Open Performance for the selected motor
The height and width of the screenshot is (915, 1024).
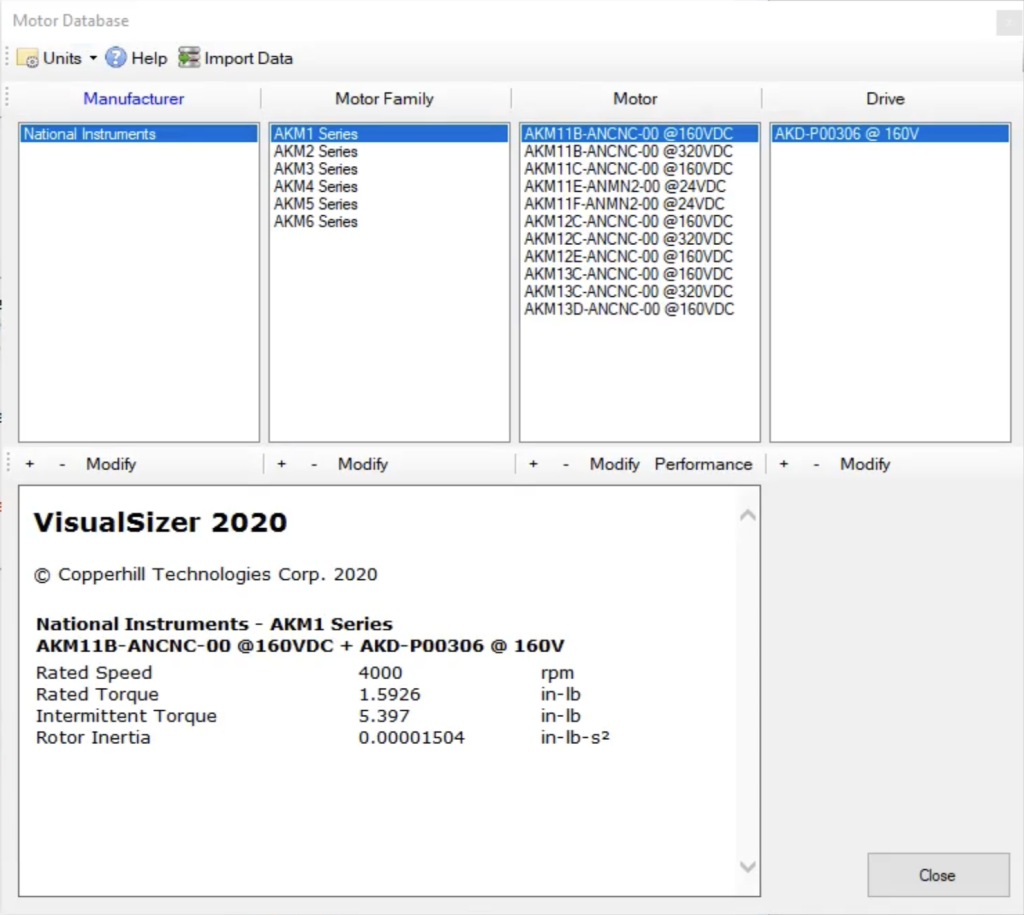point(703,464)
